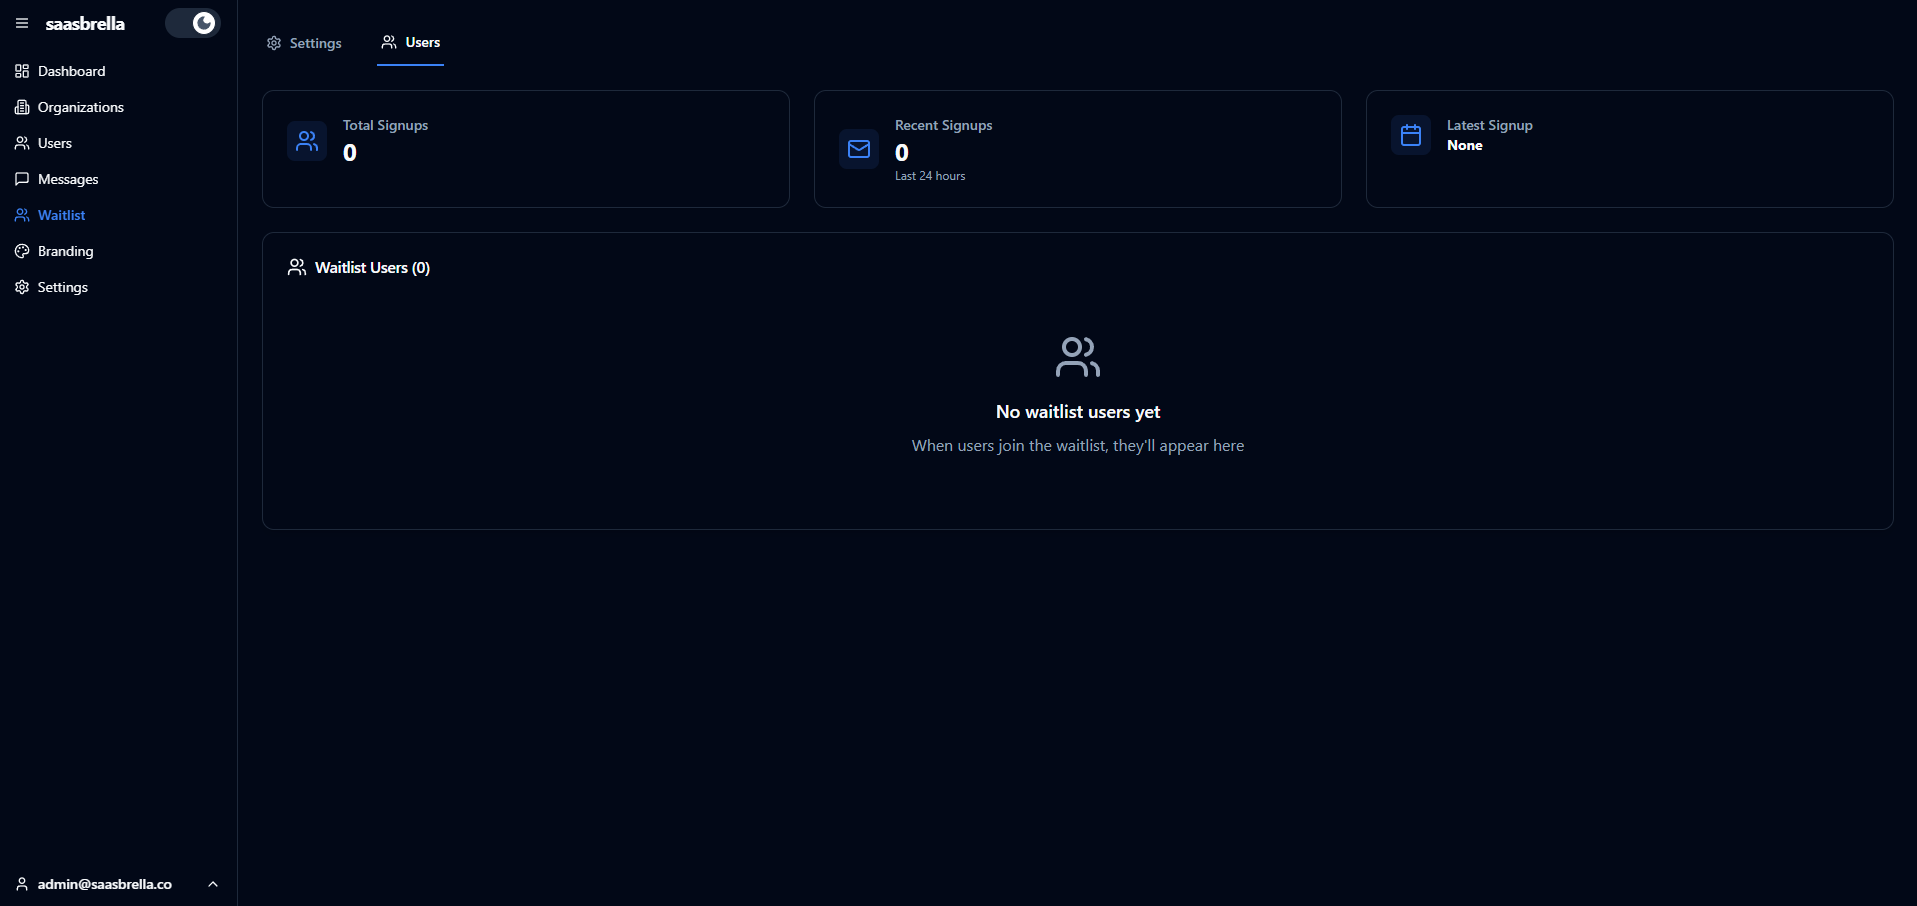The image size is (1917, 906).
Task: Open Dashboard from the sidebar
Action: [71, 71]
